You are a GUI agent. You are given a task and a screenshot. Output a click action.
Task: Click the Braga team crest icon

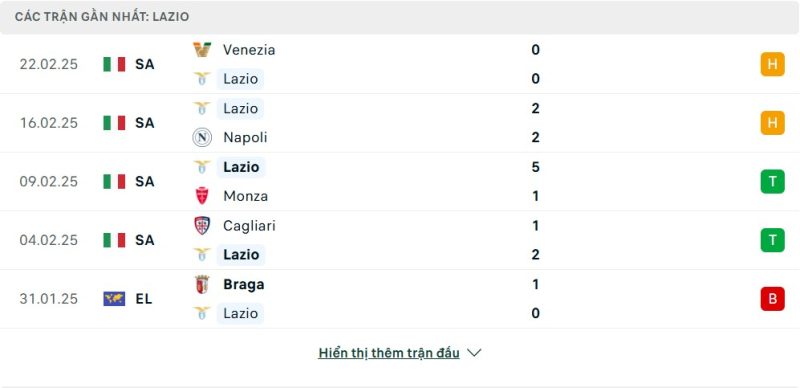pyautogui.click(x=202, y=284)
